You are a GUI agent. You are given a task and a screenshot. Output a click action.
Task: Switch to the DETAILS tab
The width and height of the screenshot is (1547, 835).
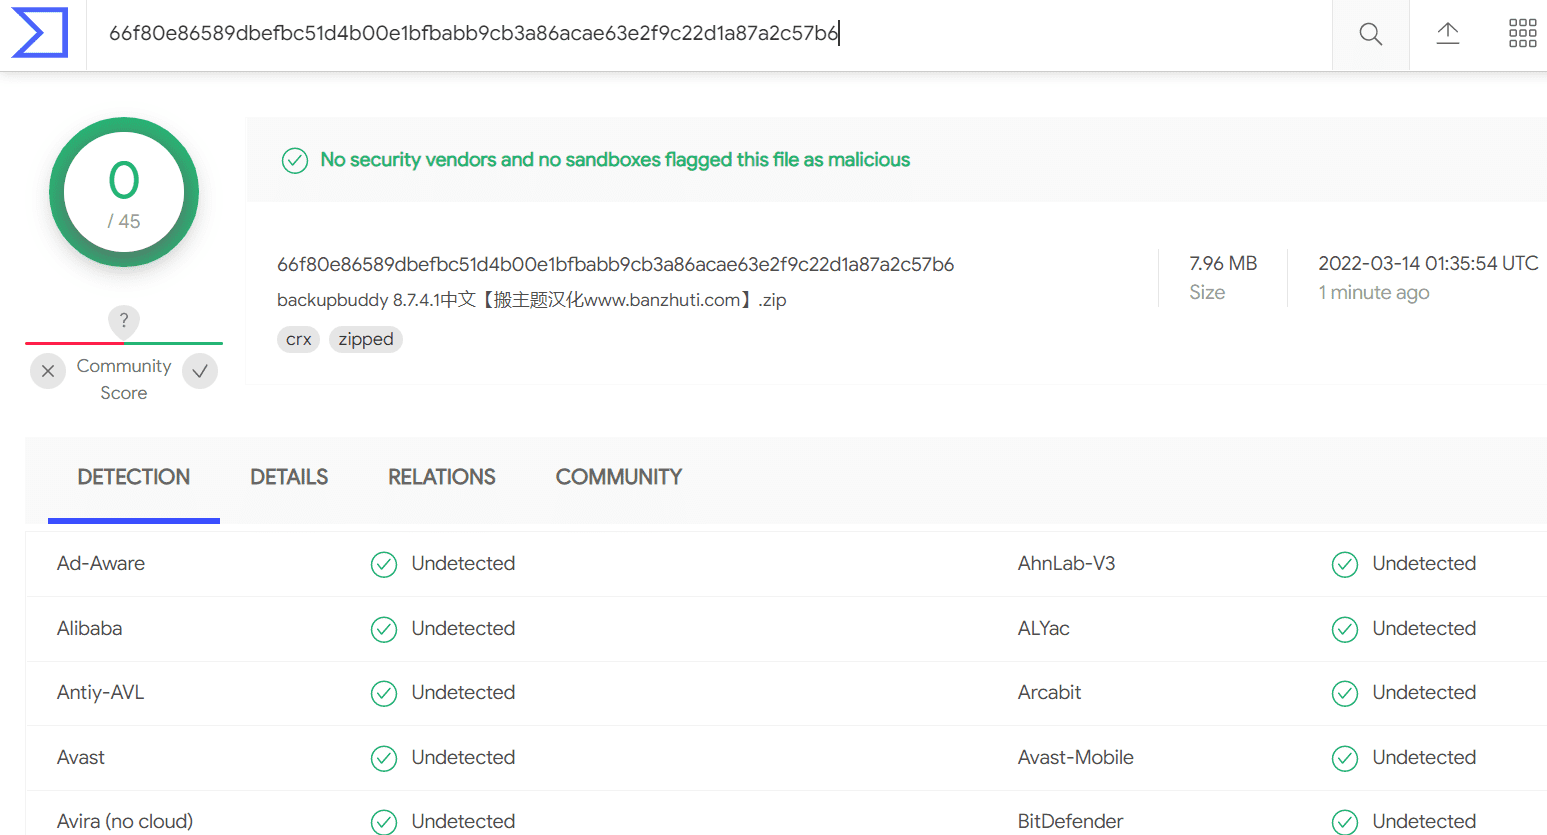[289, 477]
